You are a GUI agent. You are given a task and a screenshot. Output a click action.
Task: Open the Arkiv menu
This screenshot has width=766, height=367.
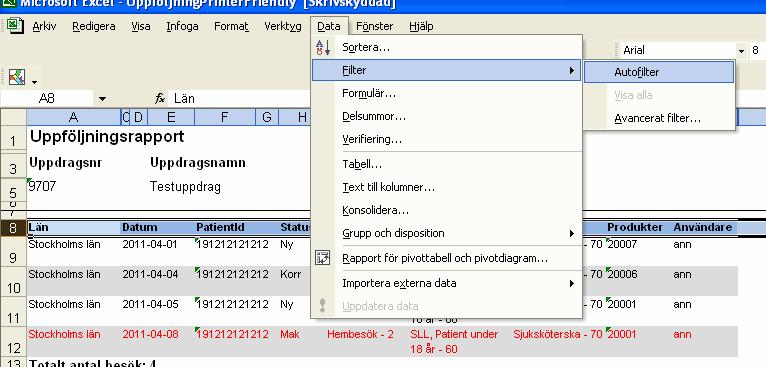(44, 26)
